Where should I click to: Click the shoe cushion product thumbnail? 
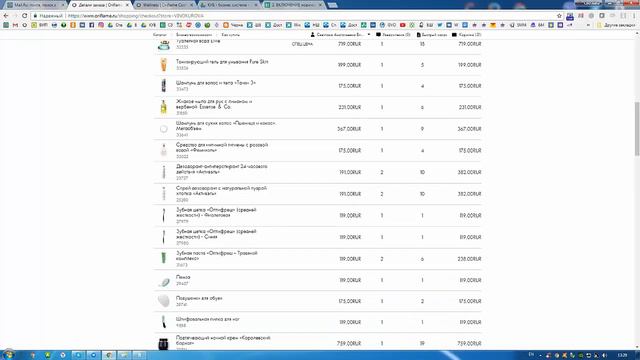pyautogui.click(x=164, y=301)
